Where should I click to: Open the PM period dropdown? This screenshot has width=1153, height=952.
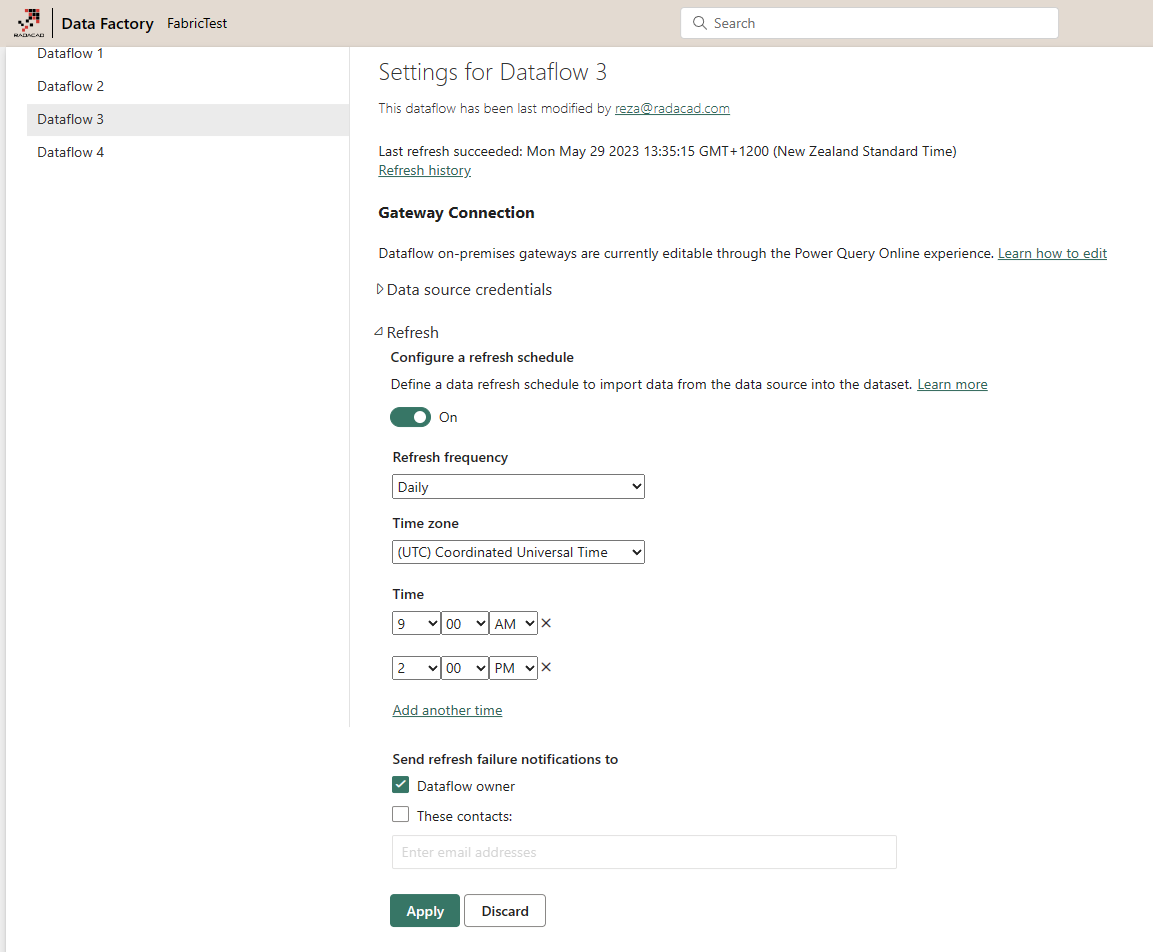[x=514, y=668]
